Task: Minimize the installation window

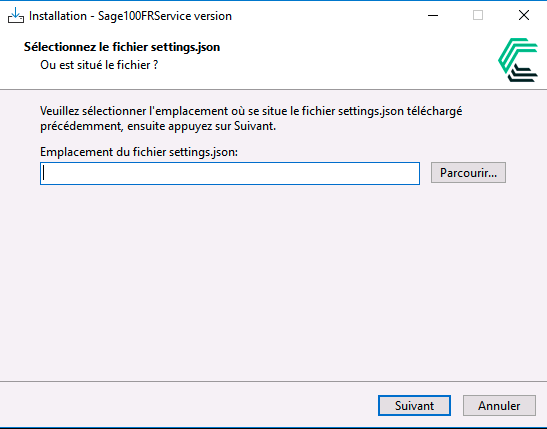Action: [x=433, y=16]
